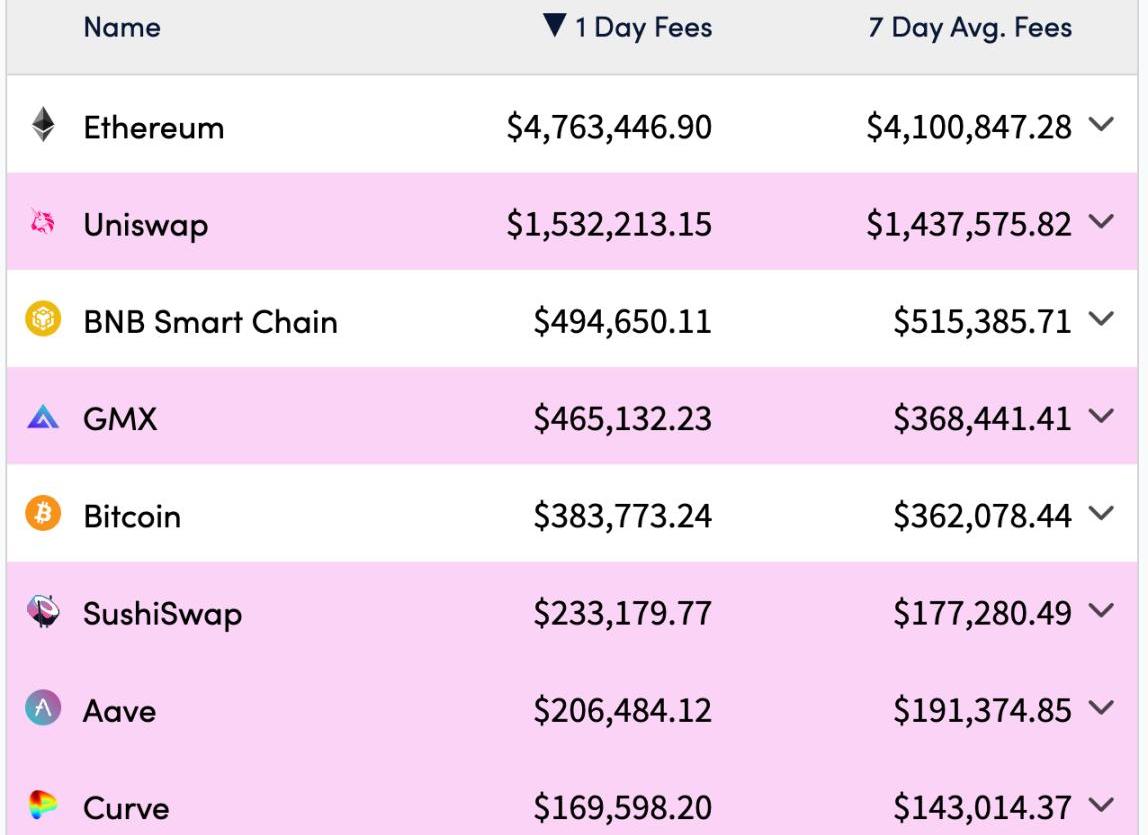This screenshot has height=835, width=1148.
Task: Click the BNB Smart Chain icon
Action: point(43,321)
